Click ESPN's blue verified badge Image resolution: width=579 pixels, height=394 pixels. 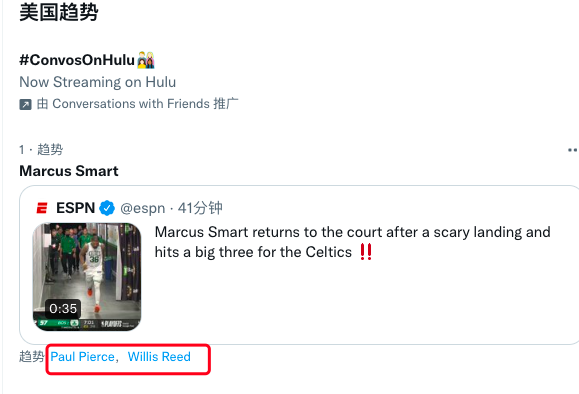(107, 208)
